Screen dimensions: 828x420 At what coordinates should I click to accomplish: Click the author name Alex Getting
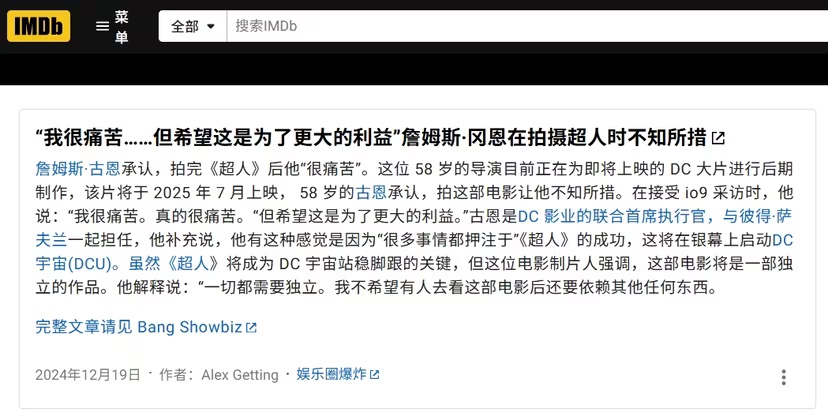(240, 375)
